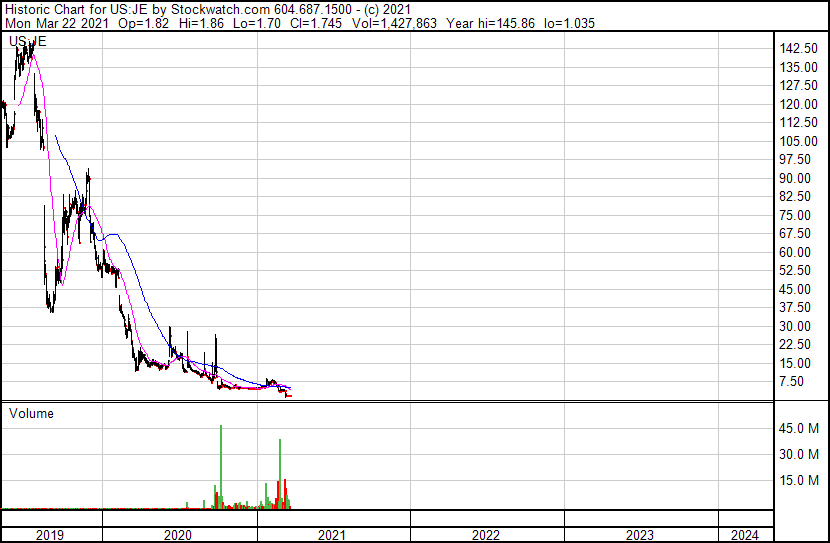The width and height of the screenshot is (830, 543).
Task: Click the 105.00 price axis label
Action: tap(800, 141)
